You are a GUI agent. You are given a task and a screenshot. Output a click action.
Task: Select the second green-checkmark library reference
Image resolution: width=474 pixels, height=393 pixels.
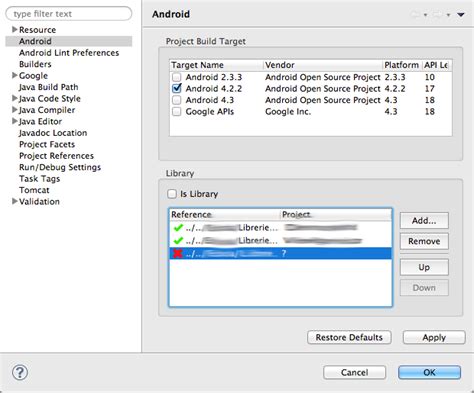(280, 240)
